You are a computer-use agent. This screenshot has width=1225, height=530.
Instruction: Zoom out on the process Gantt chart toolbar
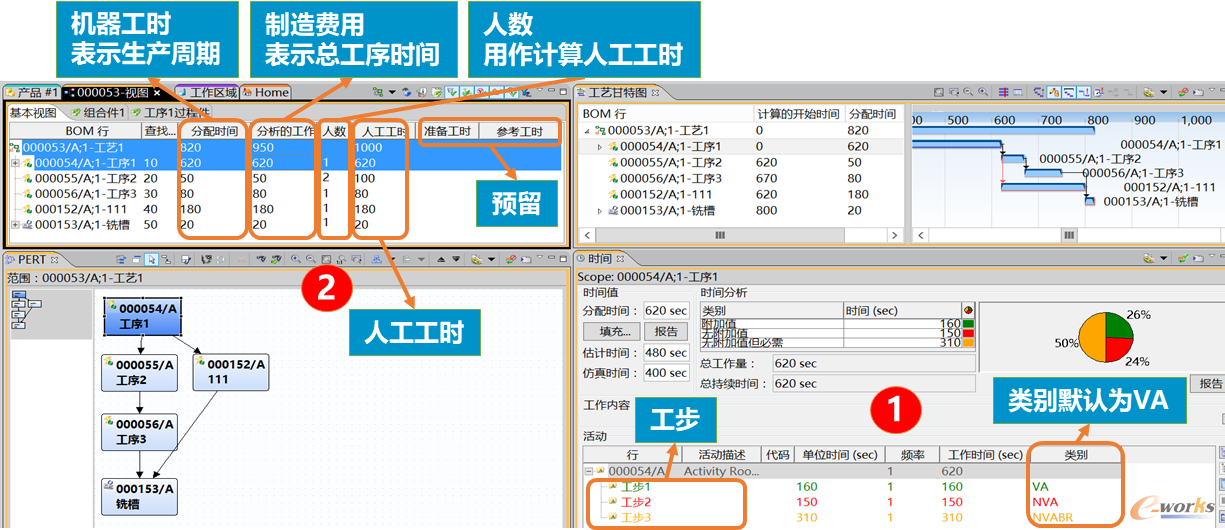968,92
